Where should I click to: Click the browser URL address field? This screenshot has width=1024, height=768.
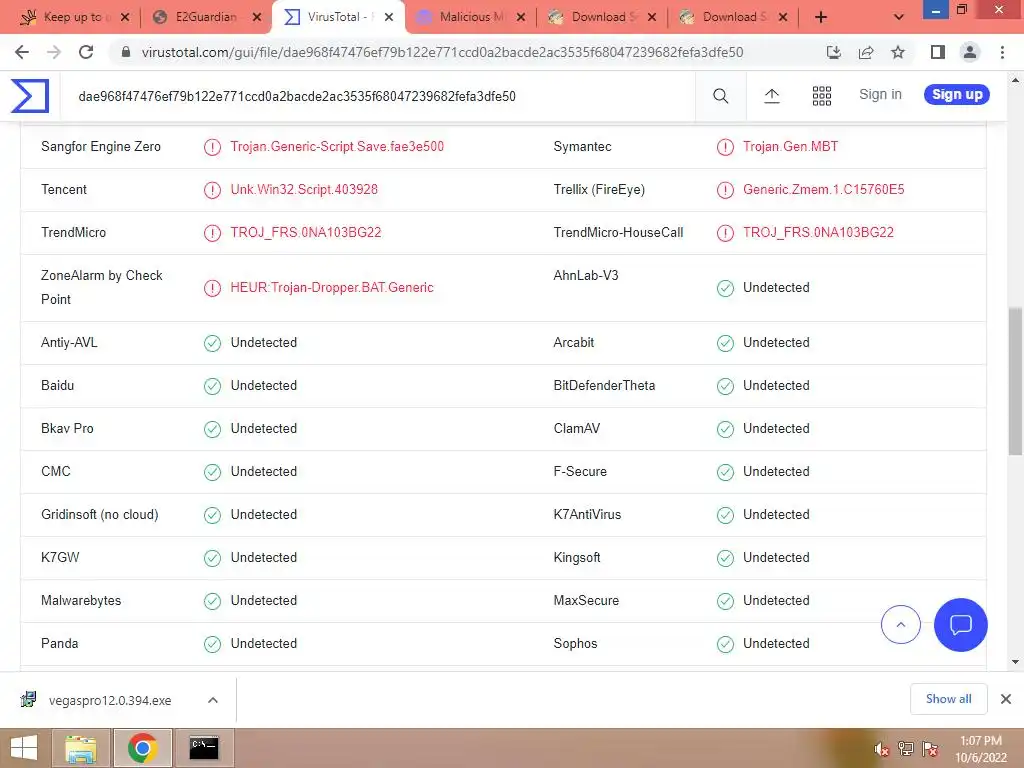pos(442,52)
